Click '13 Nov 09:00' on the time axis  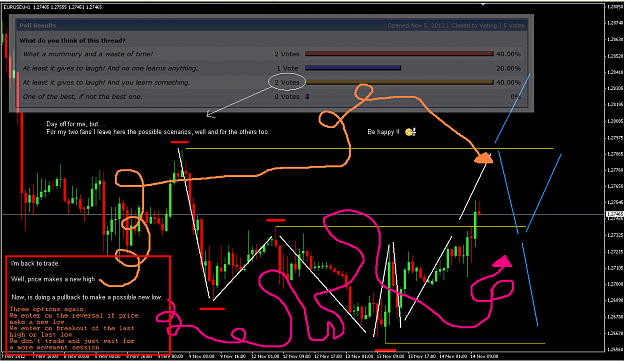click(x=391, y=356)
